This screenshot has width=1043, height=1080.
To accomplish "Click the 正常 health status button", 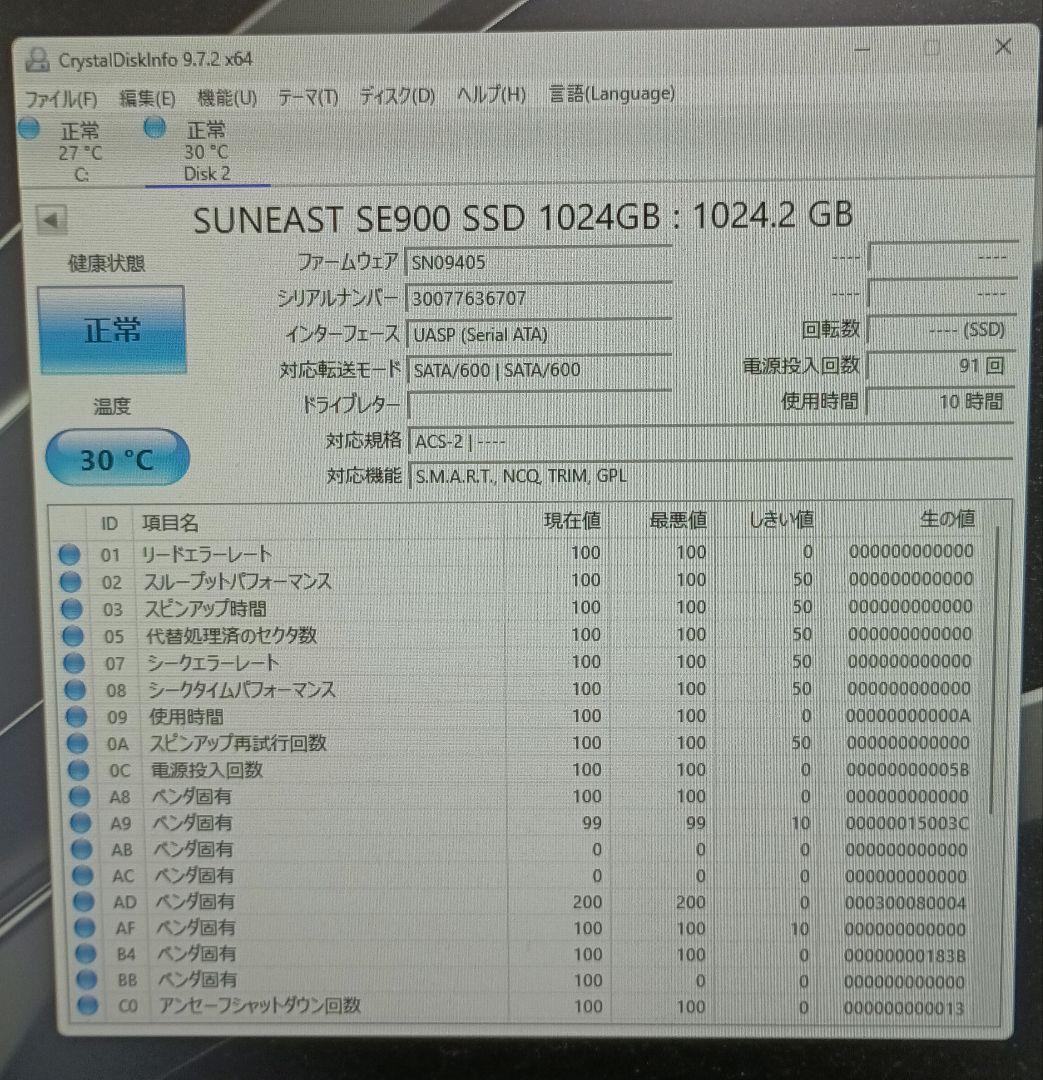I will point(112,331).
